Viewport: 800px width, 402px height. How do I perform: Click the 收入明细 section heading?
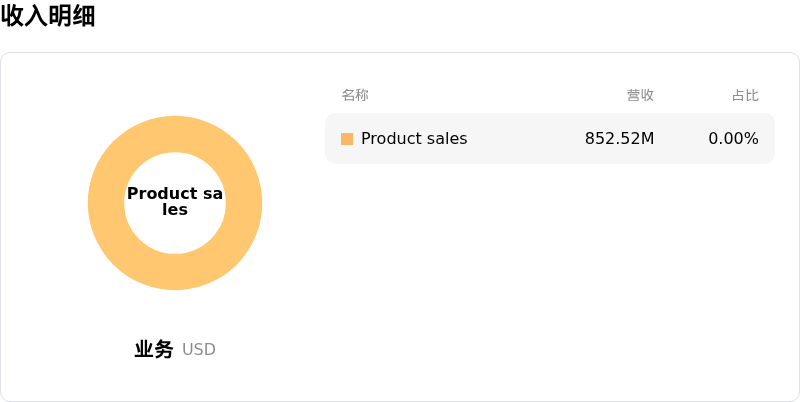tap(48, 16)
